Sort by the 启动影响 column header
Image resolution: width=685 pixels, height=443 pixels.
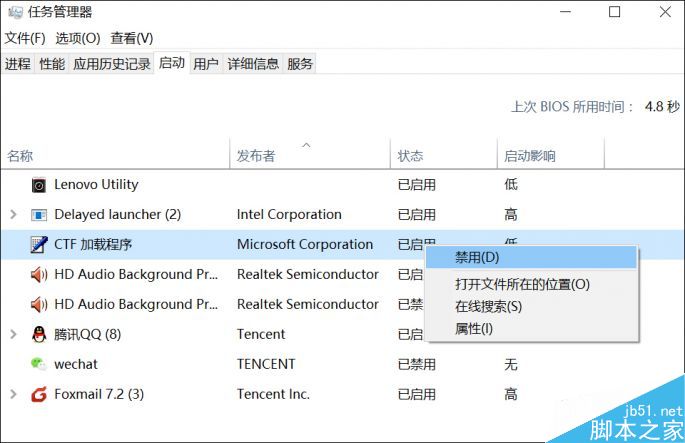[x=530, y=156]
